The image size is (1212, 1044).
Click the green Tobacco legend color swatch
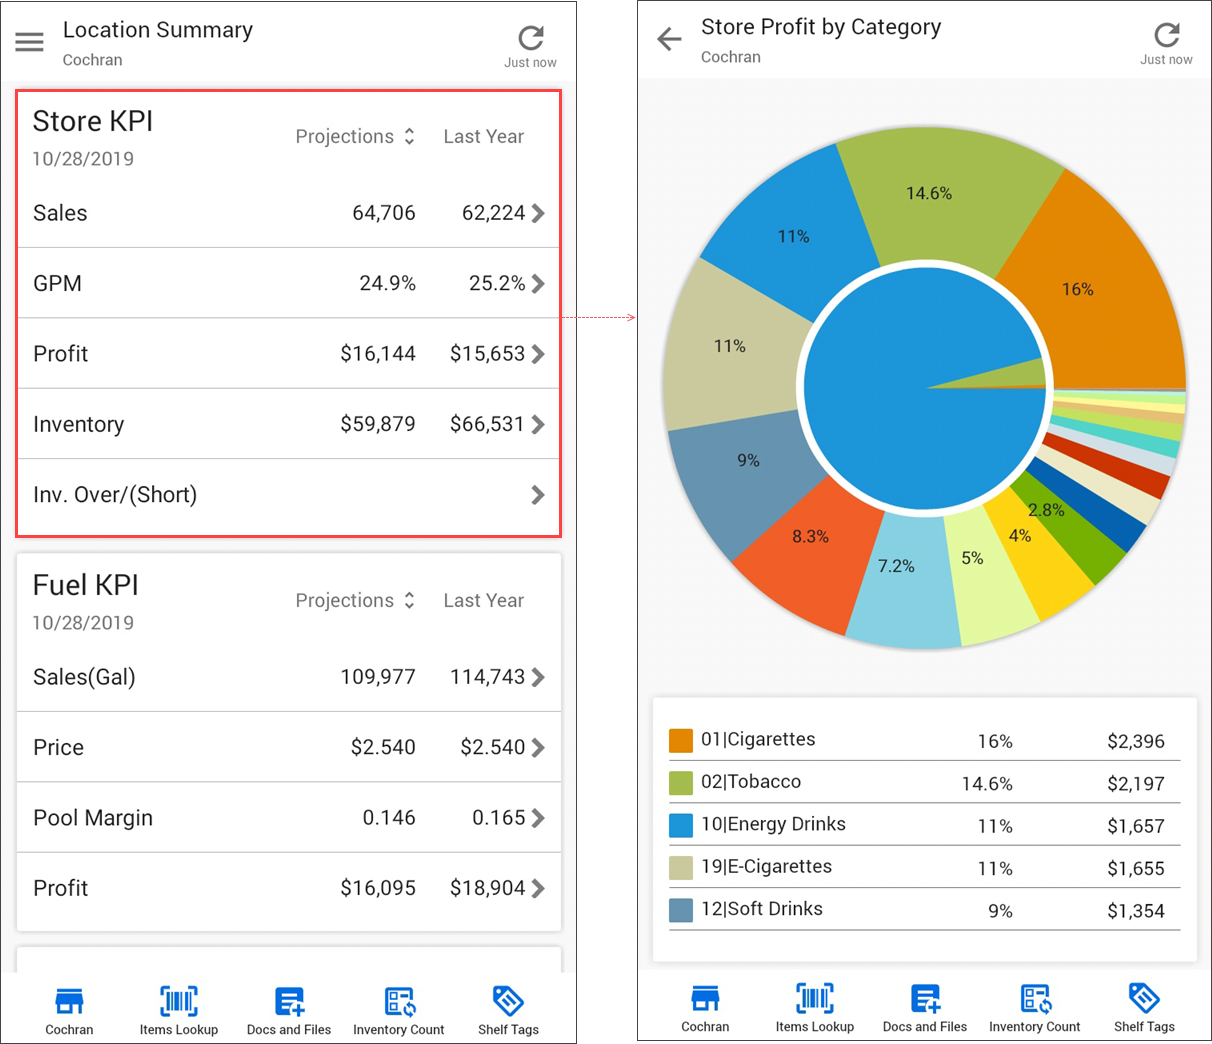tap(681, 783)
